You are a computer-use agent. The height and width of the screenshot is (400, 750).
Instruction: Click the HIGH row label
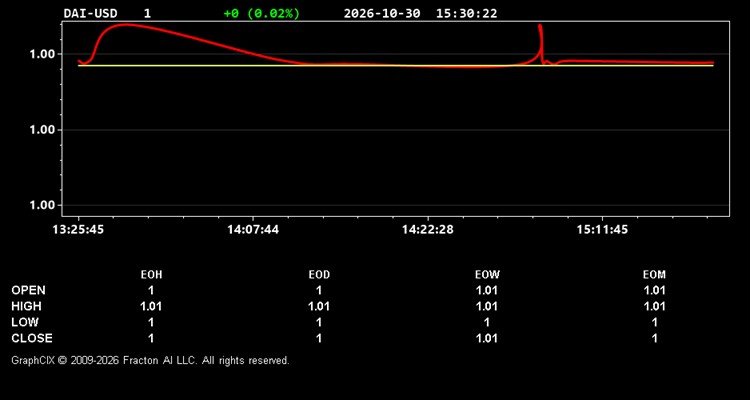point(26,306)
